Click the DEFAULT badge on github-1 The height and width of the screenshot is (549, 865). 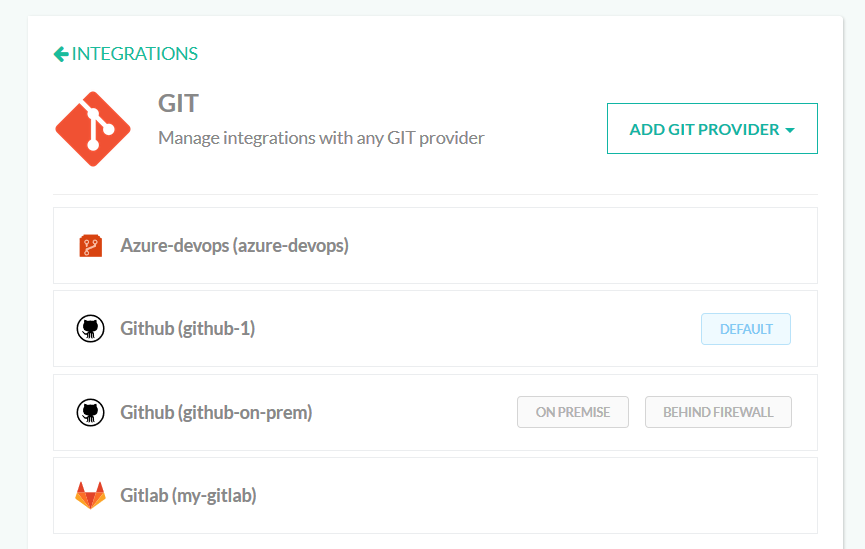[x=746, y=329]
